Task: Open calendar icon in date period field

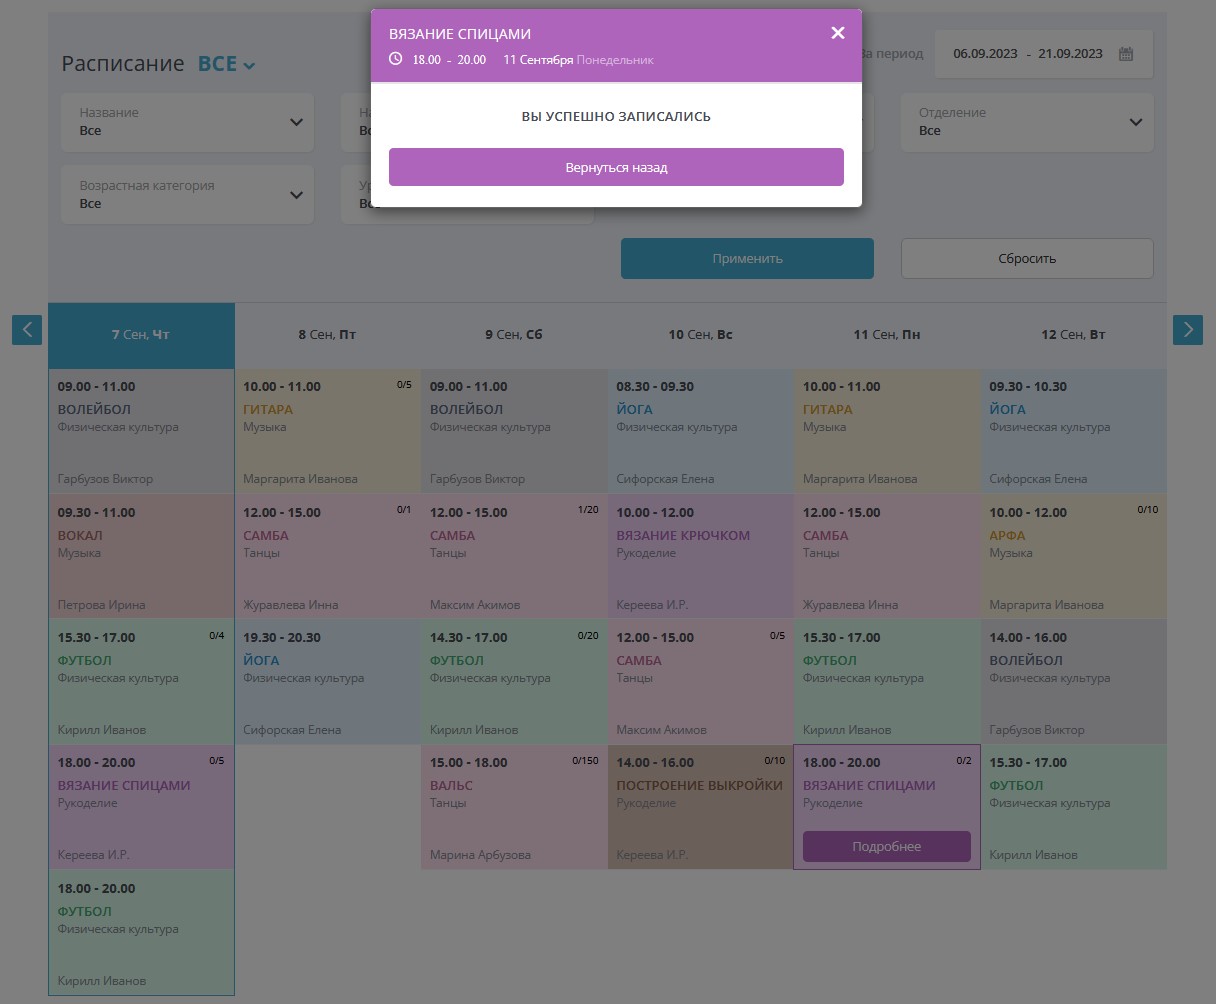Action: click(1126, 54)
